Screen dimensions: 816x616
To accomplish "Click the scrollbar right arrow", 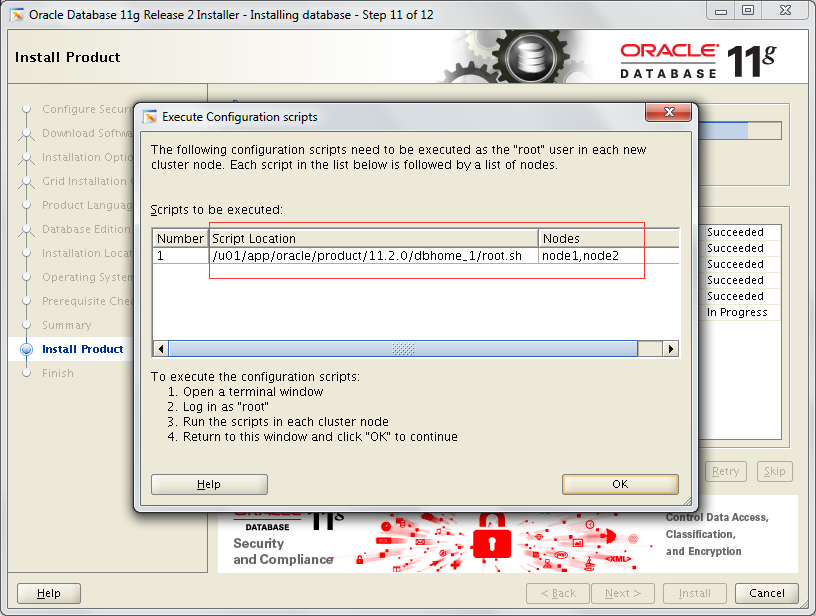I will 671,349.
